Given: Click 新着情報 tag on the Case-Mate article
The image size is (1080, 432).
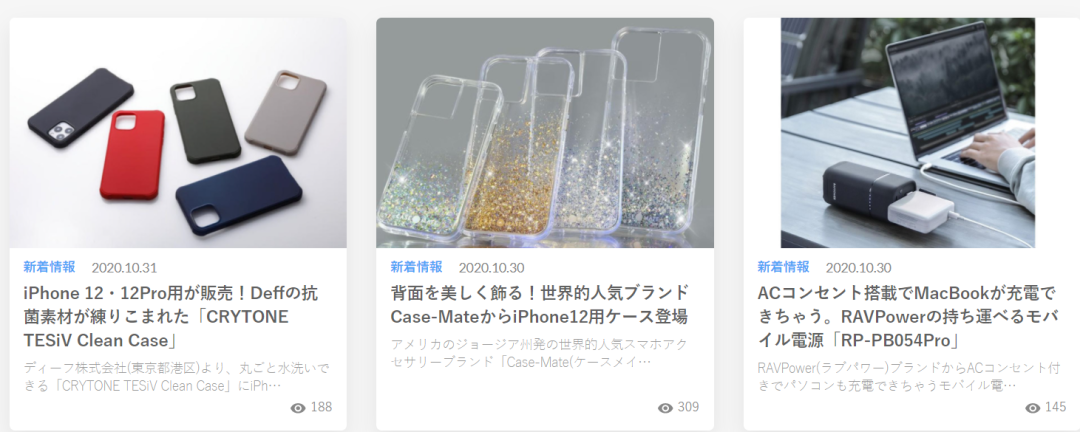Looking at the screenshot, I should click(417, 267).
